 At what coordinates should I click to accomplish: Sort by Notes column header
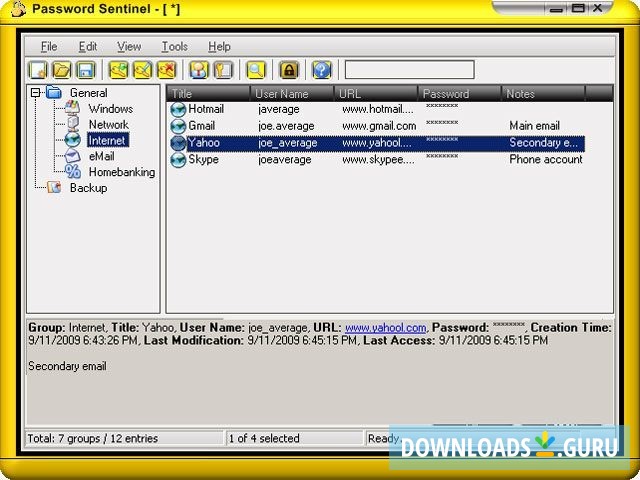coord(543,93)
